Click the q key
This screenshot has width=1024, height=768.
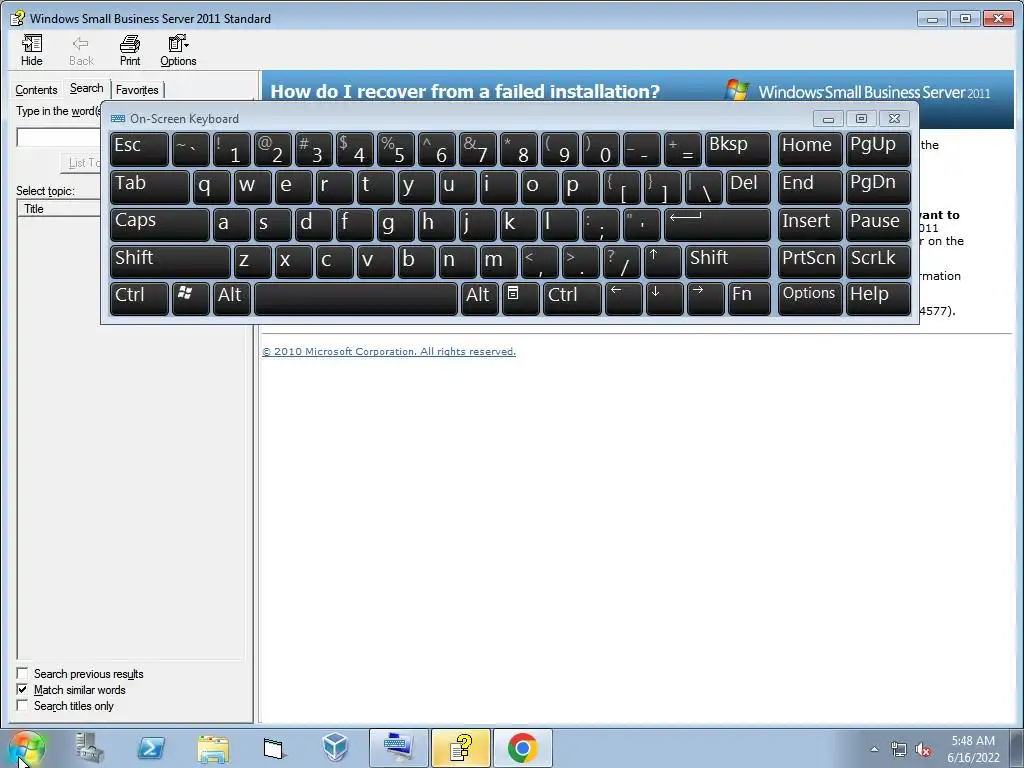[211, 187]
